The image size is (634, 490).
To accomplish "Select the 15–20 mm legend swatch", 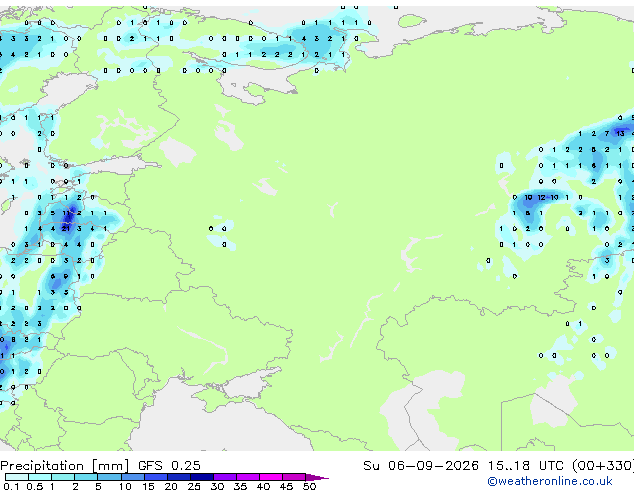I will point(155,477).
